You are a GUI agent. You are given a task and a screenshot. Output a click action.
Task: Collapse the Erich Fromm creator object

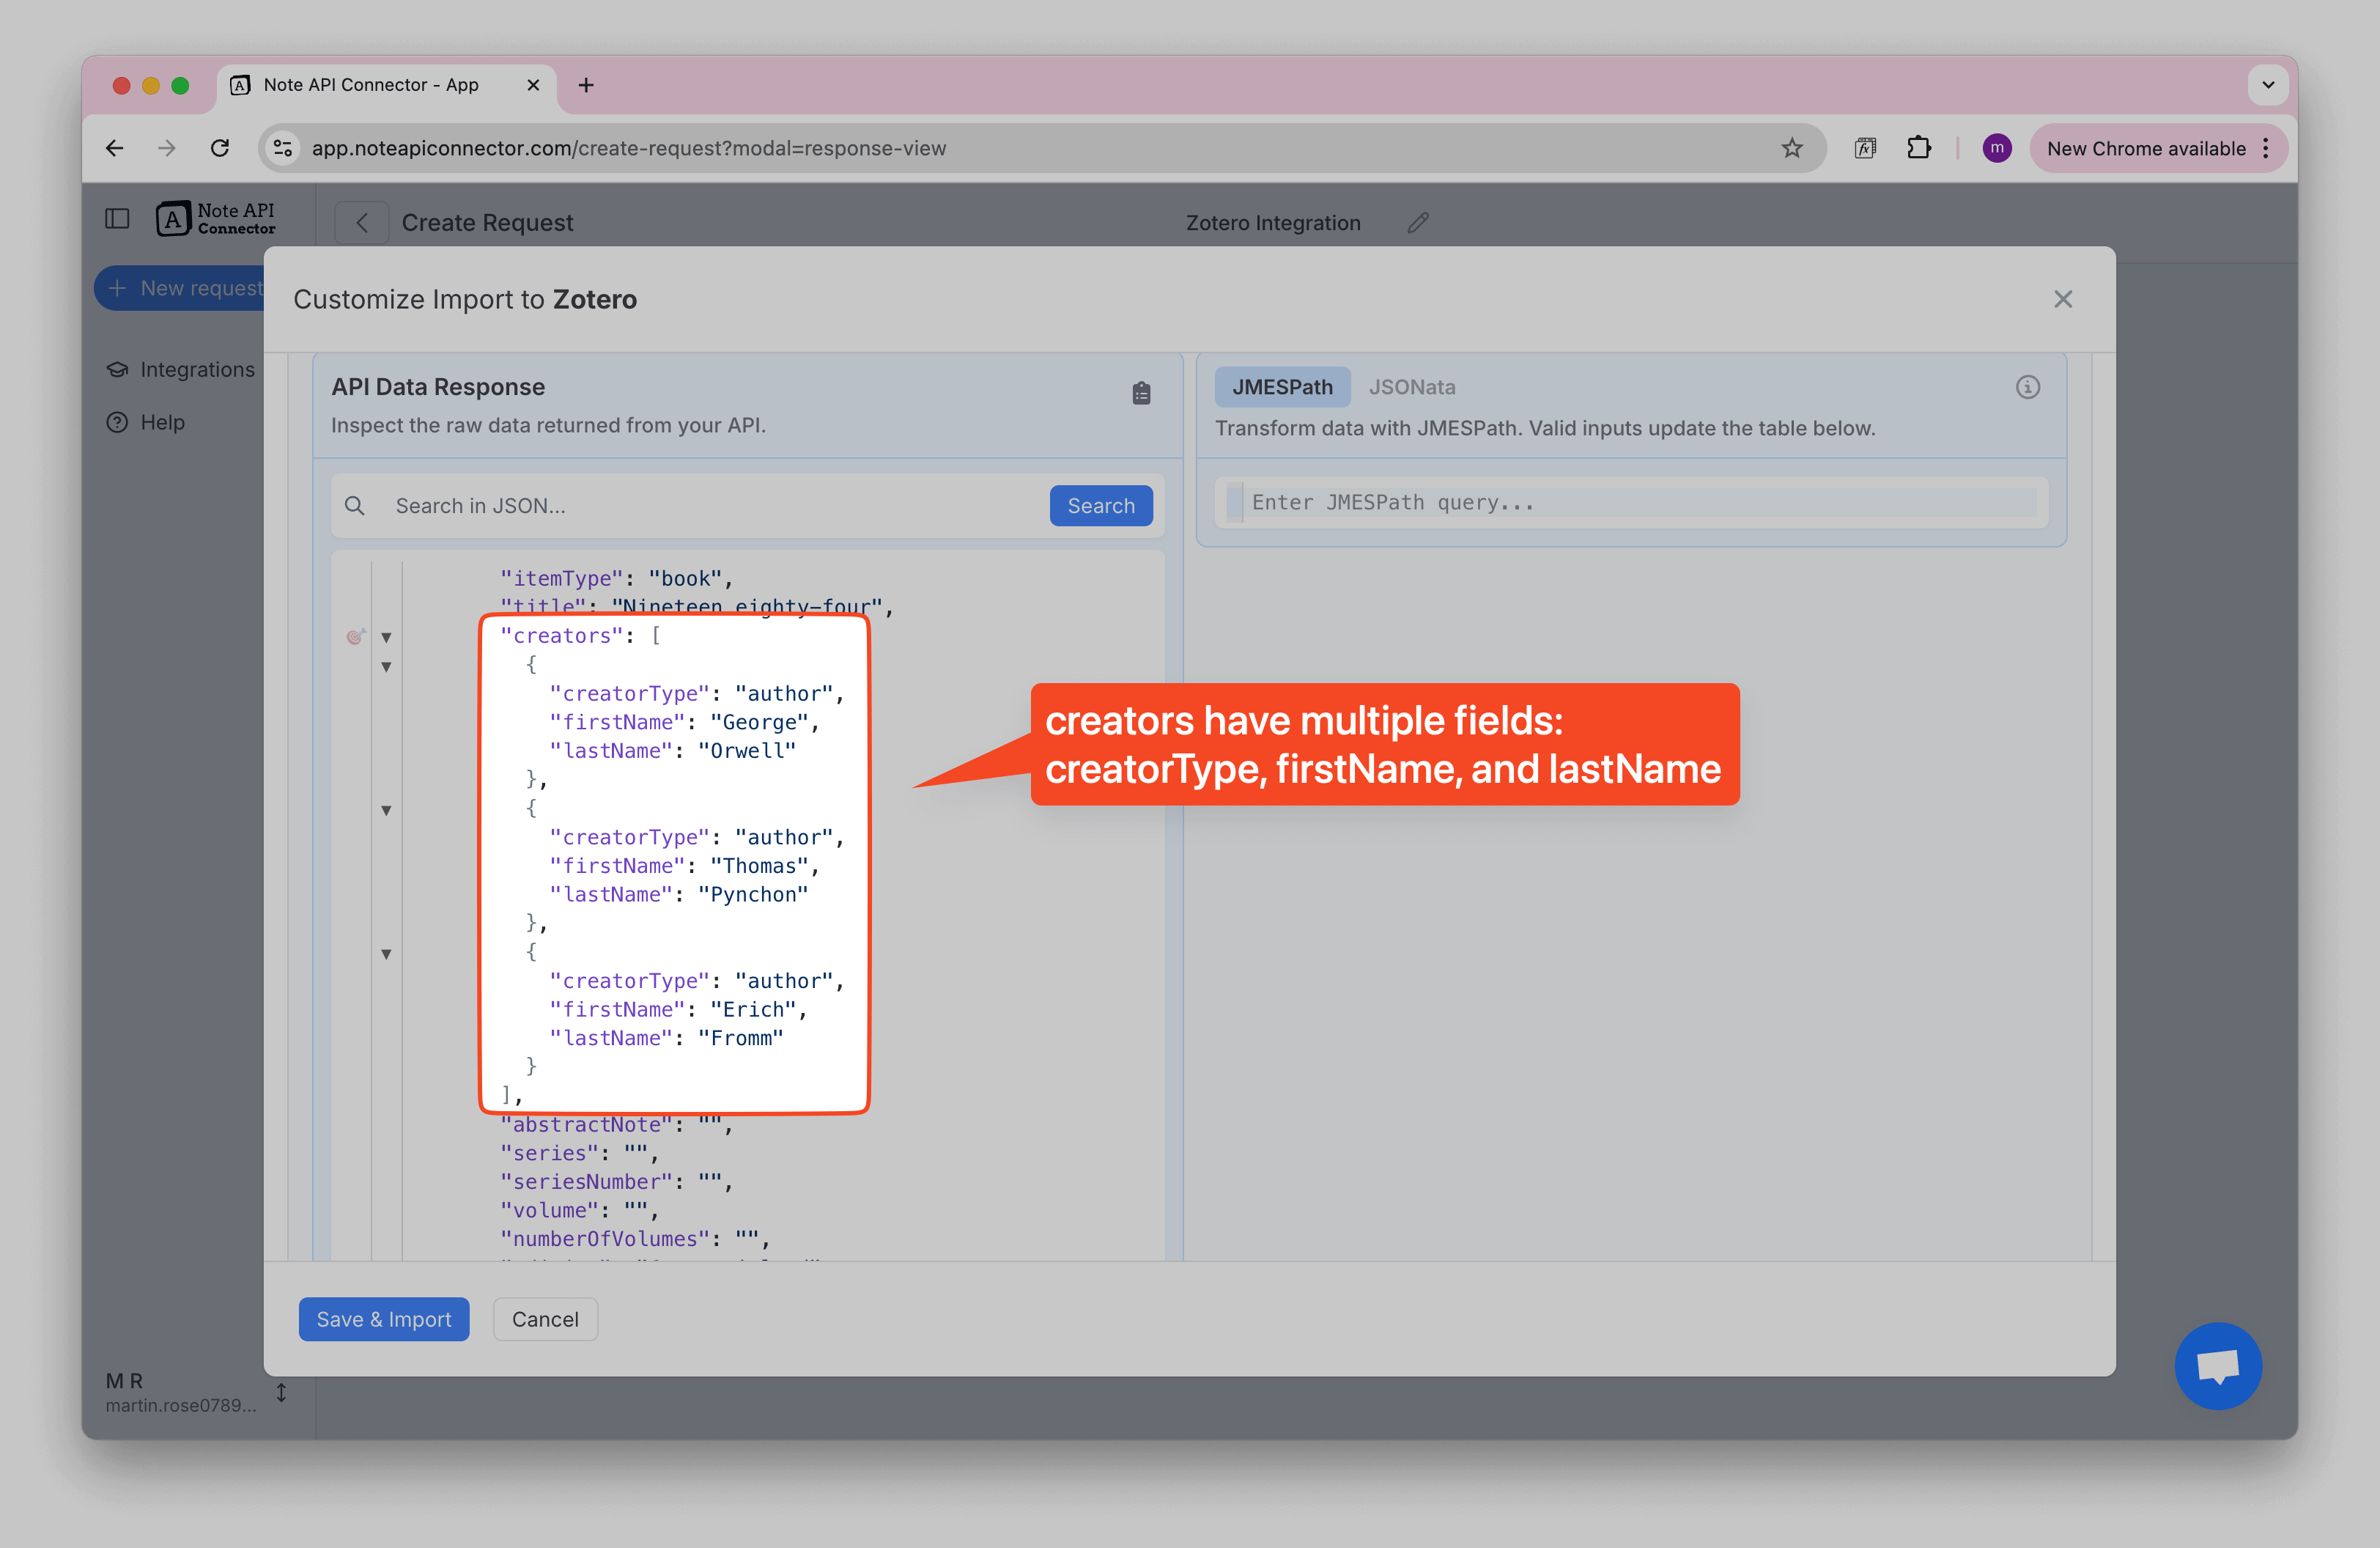[386, 954]
